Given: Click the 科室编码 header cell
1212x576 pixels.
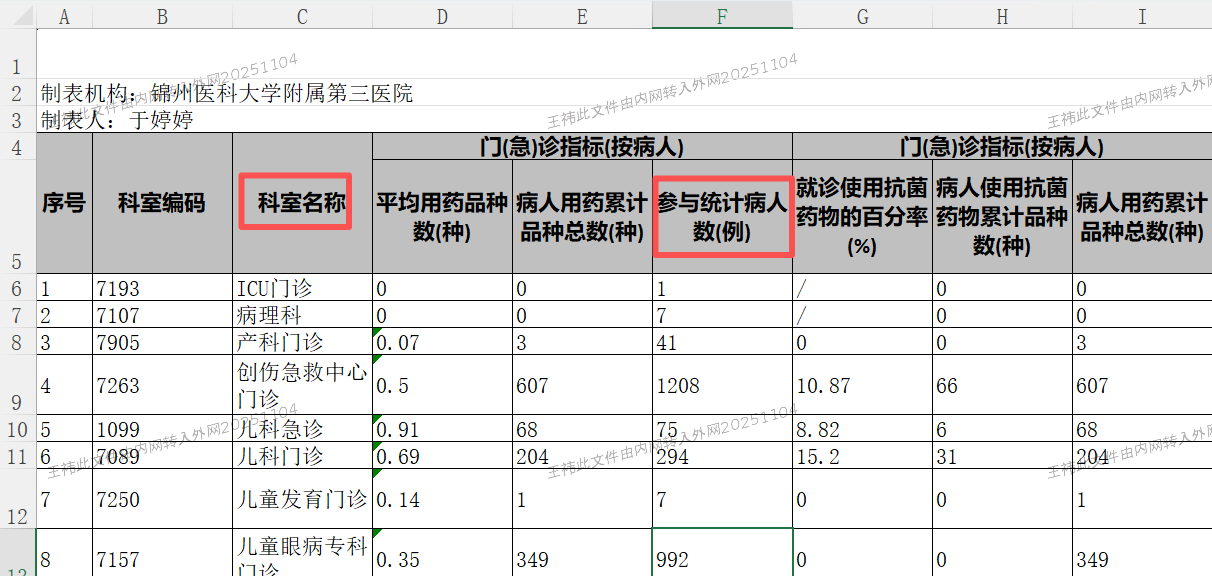Looking at the screenshot, I should coord(162,204).
